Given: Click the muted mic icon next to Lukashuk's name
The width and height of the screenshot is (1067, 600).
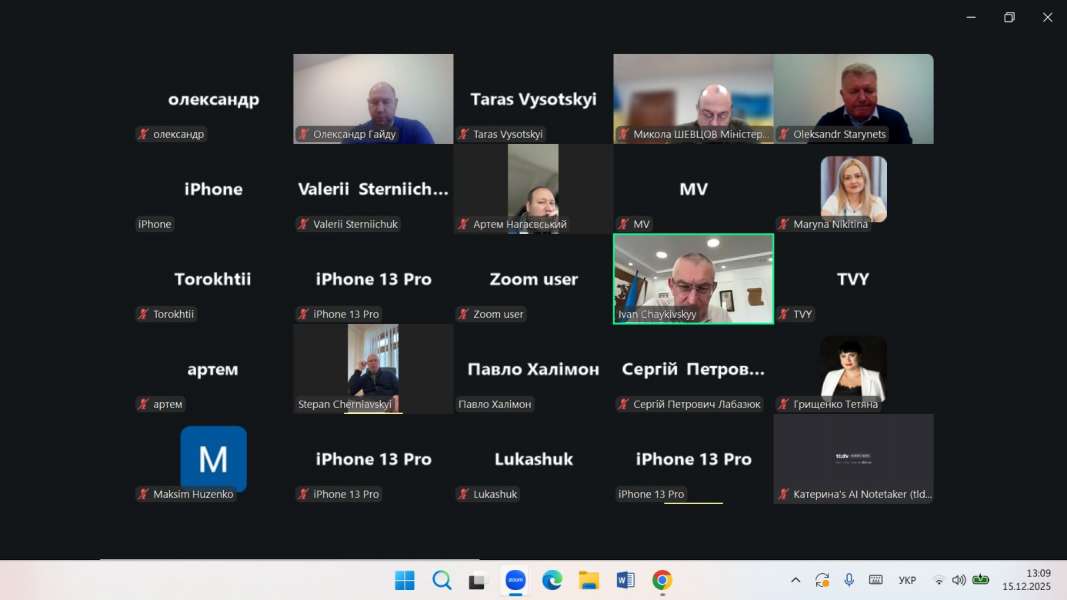Looking at the screenshot, I should [464, 494].
